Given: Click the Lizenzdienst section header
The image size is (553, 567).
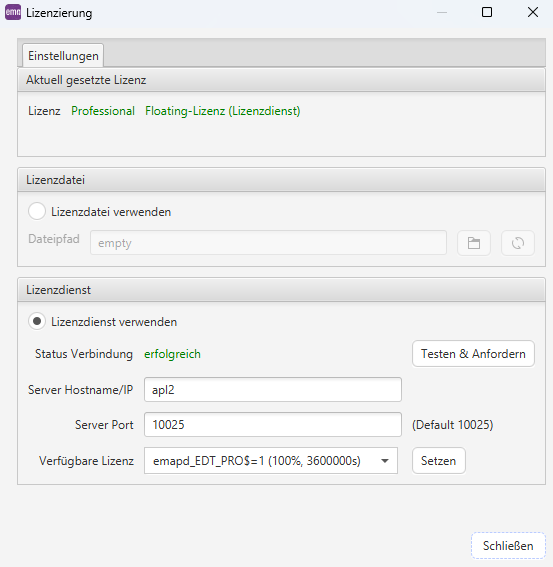Looking at the screenshot, I should pyautogui.click(x=281, y=290).
